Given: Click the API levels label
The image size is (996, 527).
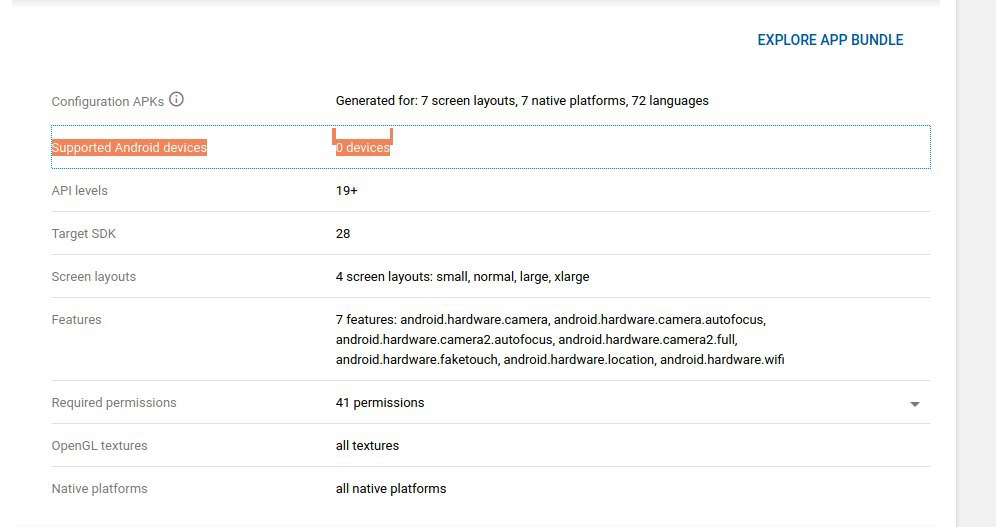Looking at the screenshot, I should tap(79, 191).
